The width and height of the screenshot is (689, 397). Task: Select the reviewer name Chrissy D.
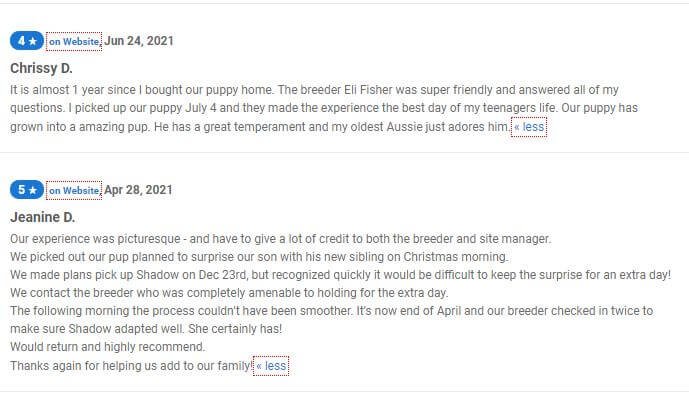tap(41, 68)
